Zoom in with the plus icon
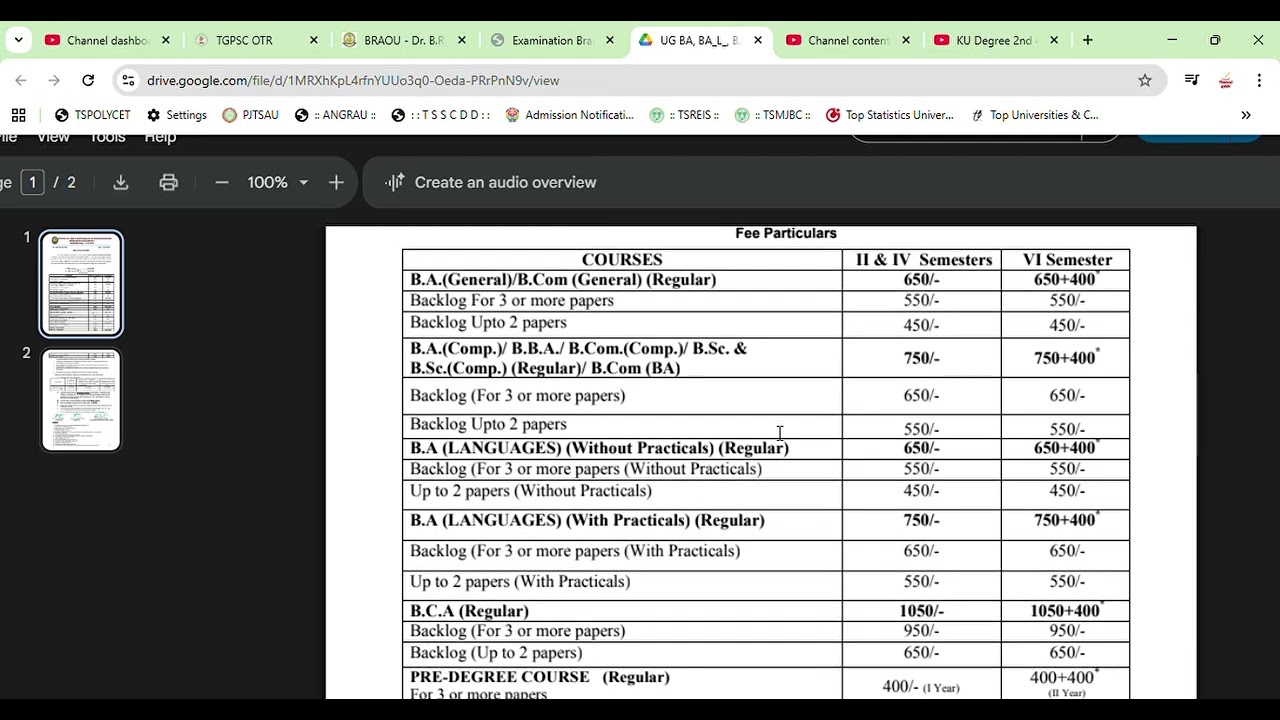 point(336,182)
